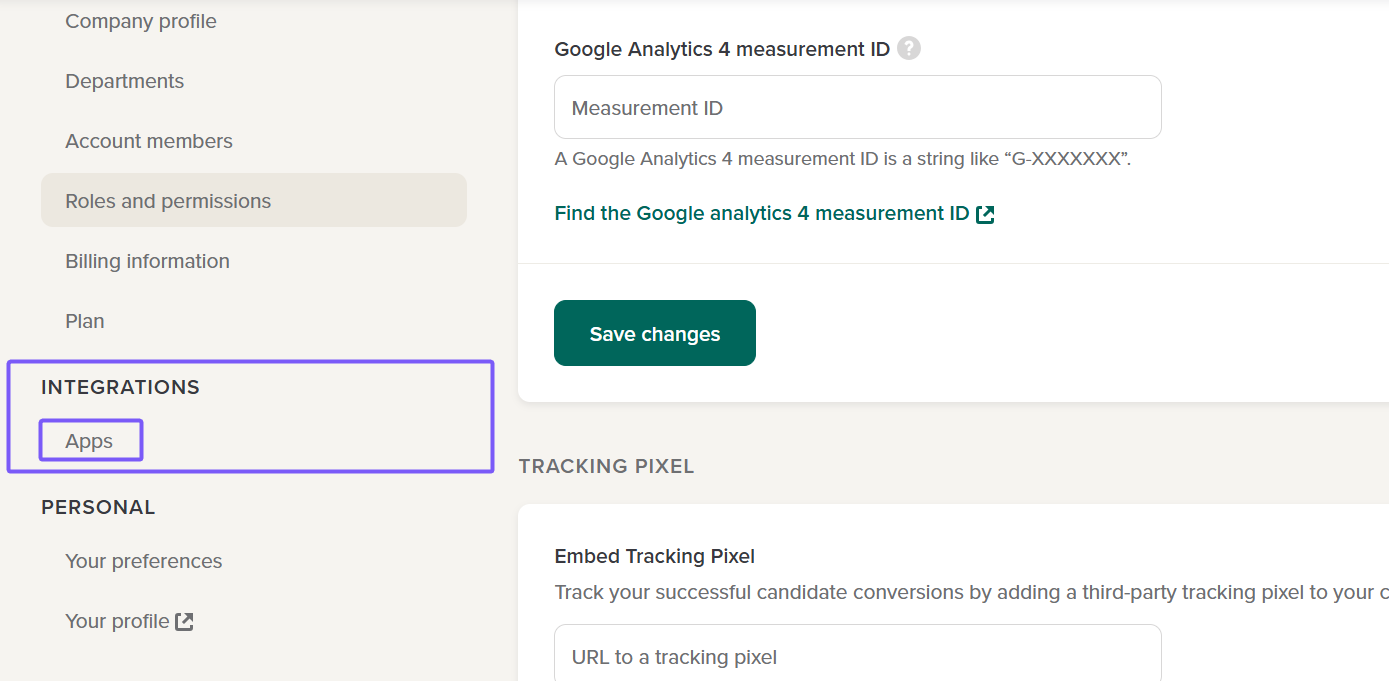This screenshot has height=681, width=1389.
Task: Click the TRACKING PIXEL section heading
Action: 606,466
